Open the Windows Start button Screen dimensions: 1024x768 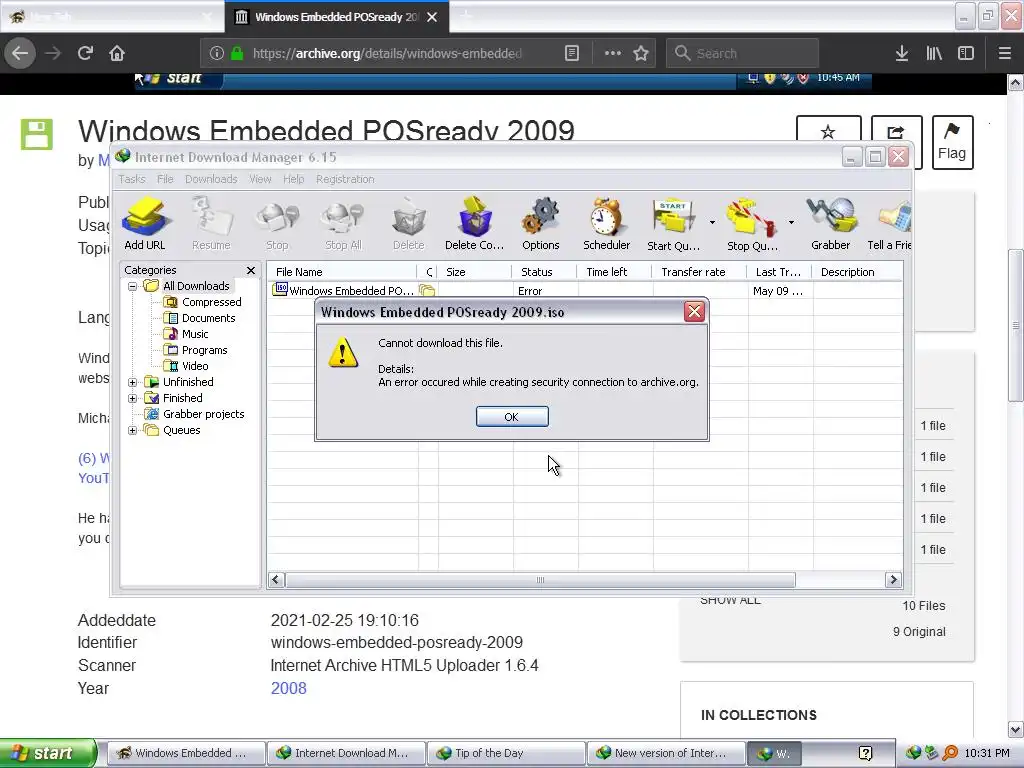point(48,753)
